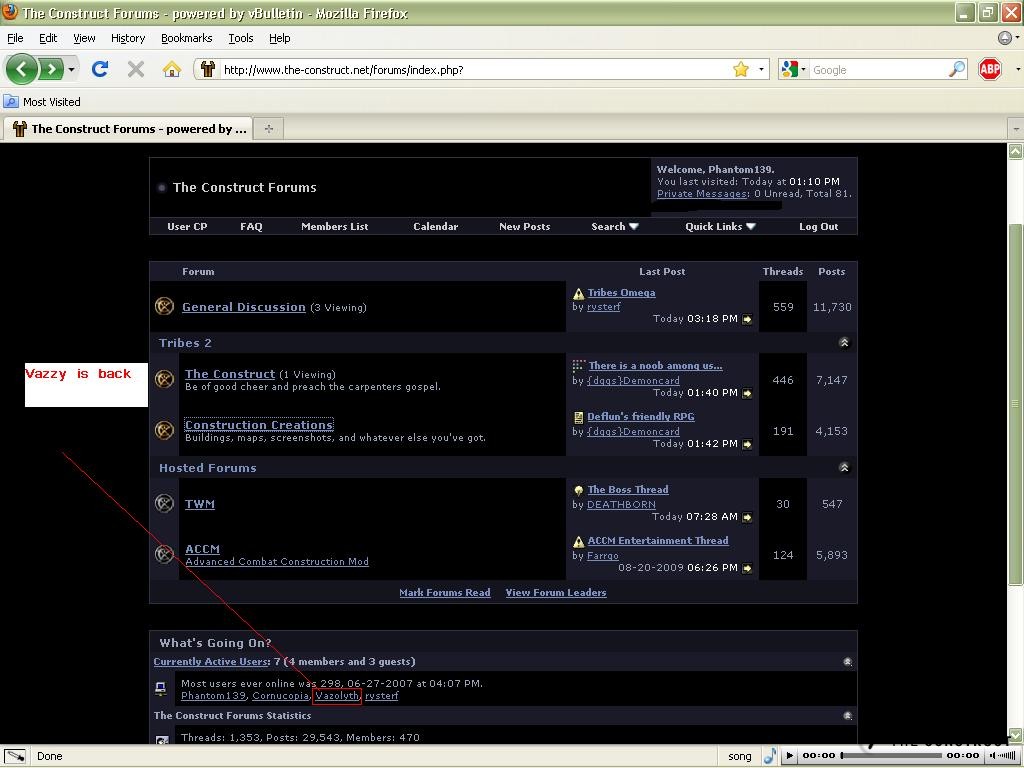The height and width of the screenshot is (768, 1024).
Task: Collapse The Construct Forums Statistics section
Action: [847, 716]
